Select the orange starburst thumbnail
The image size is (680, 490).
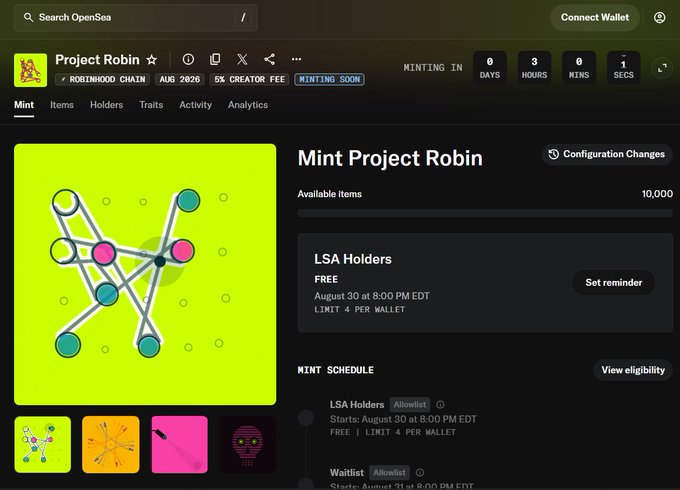(111, 444)
